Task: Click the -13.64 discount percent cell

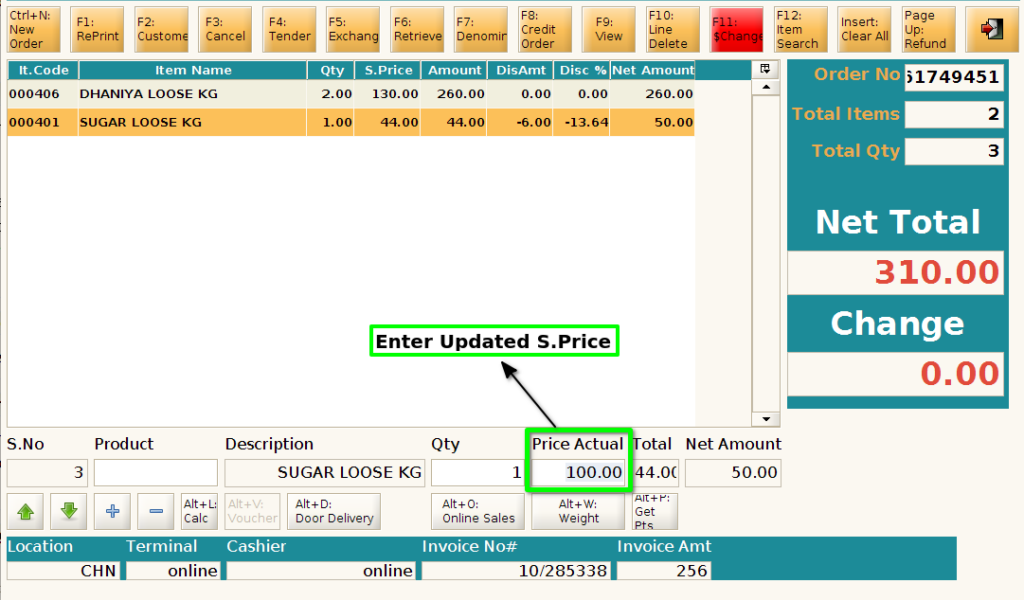Action: point(581,122)
